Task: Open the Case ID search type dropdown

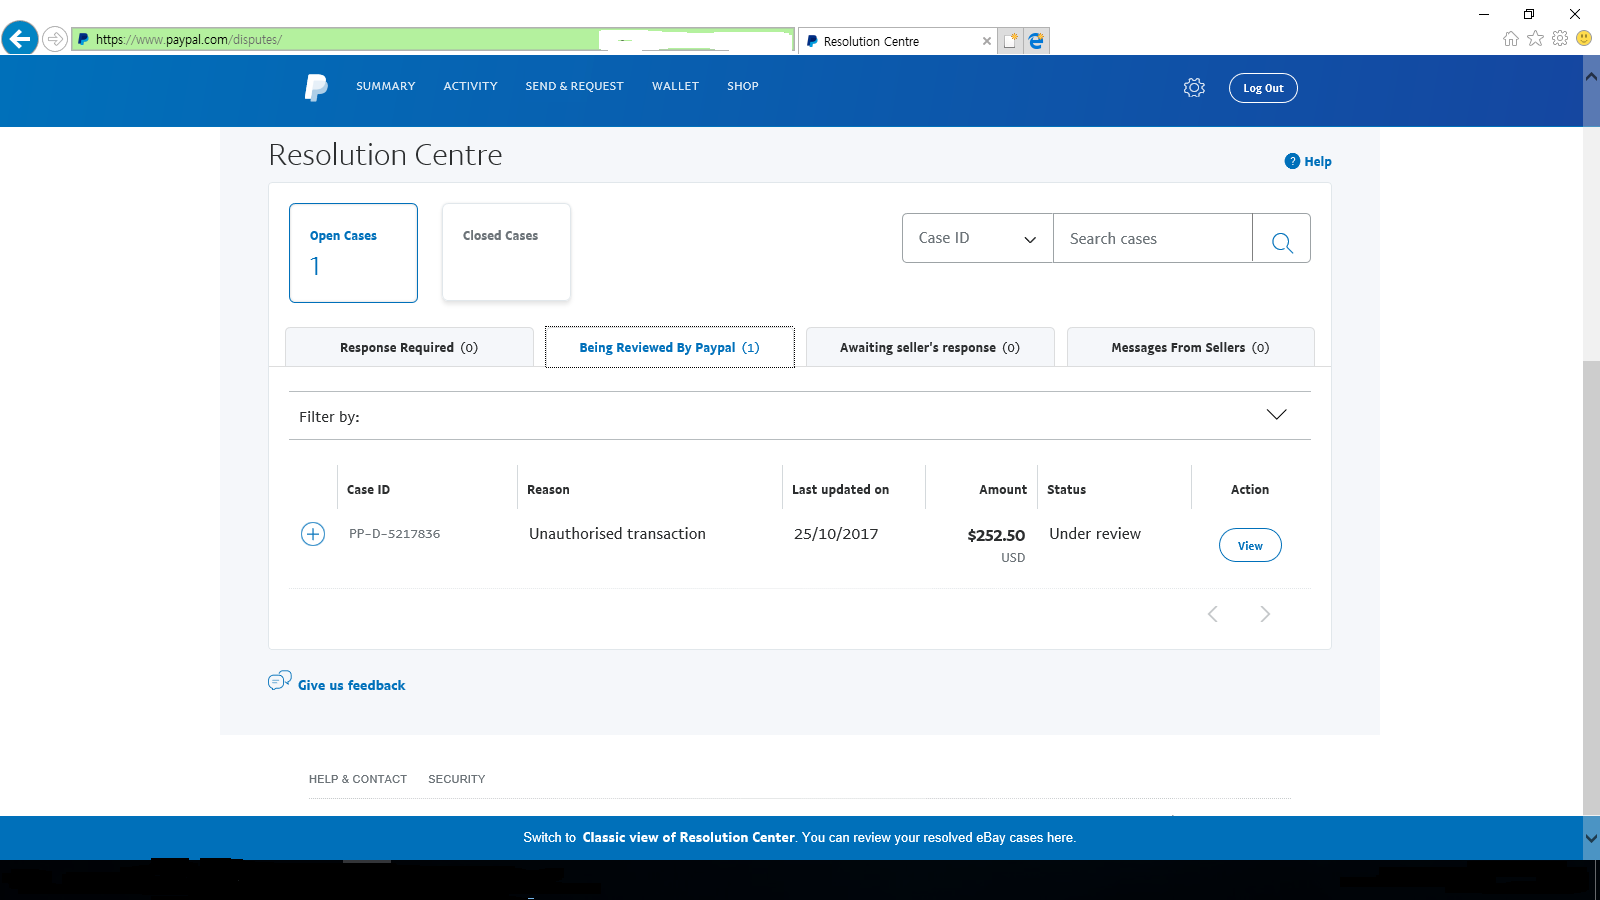Action: [x=977, y=238]
